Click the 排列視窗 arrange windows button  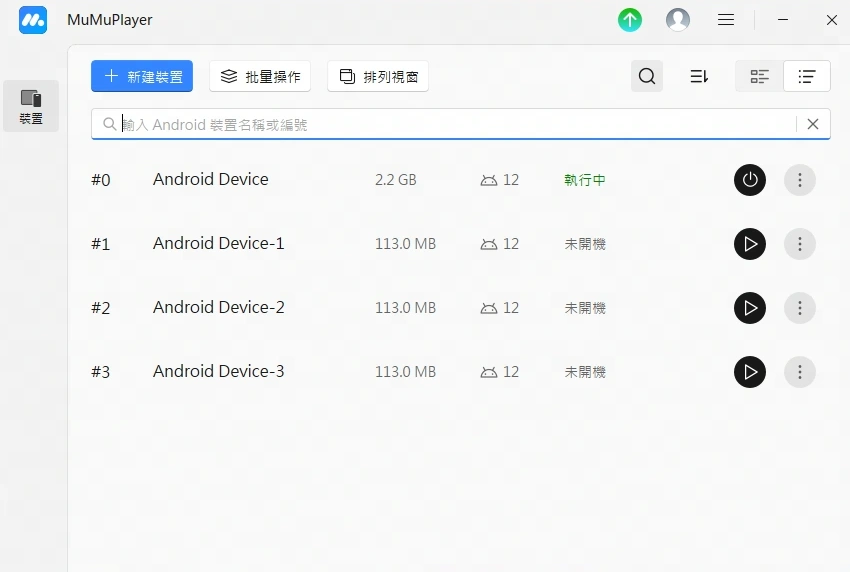pyautogui.click(x=378, y=76)
